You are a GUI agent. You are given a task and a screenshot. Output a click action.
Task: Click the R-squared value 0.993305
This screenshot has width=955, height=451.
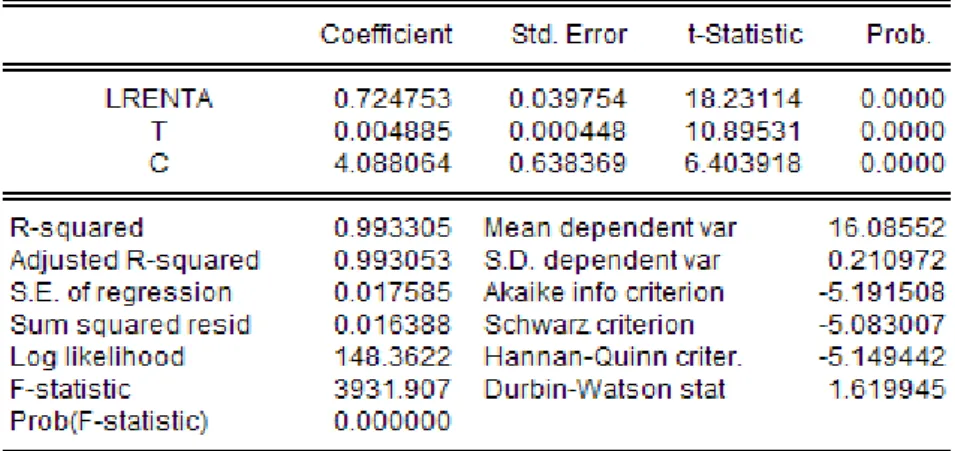click(x=392, y=228)
